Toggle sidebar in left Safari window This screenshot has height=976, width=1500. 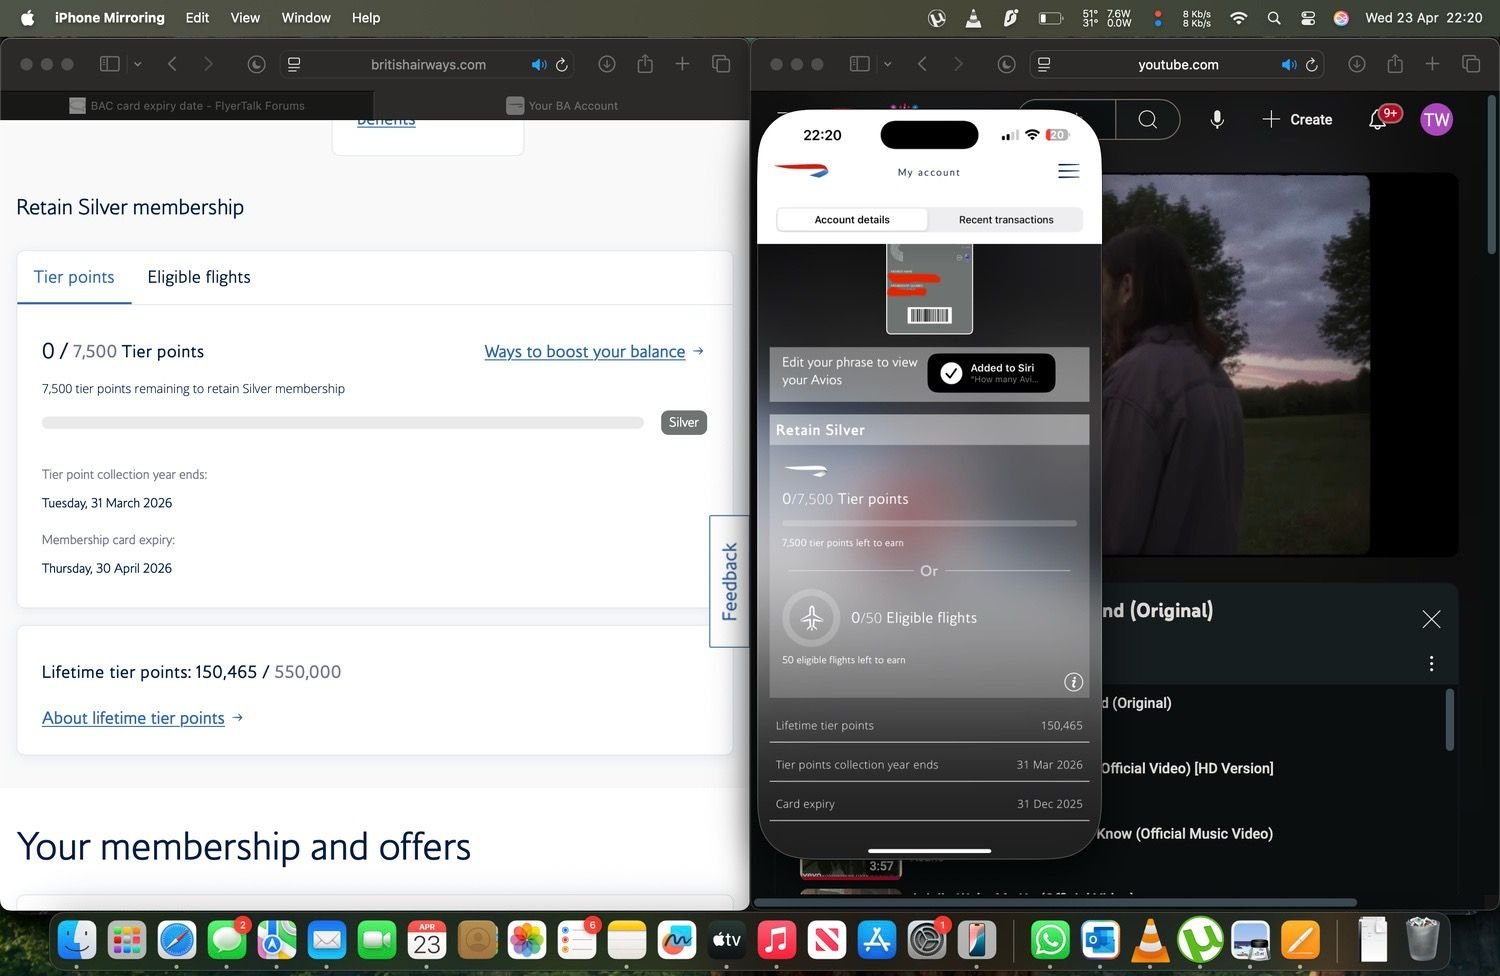(x=110, y=64)
